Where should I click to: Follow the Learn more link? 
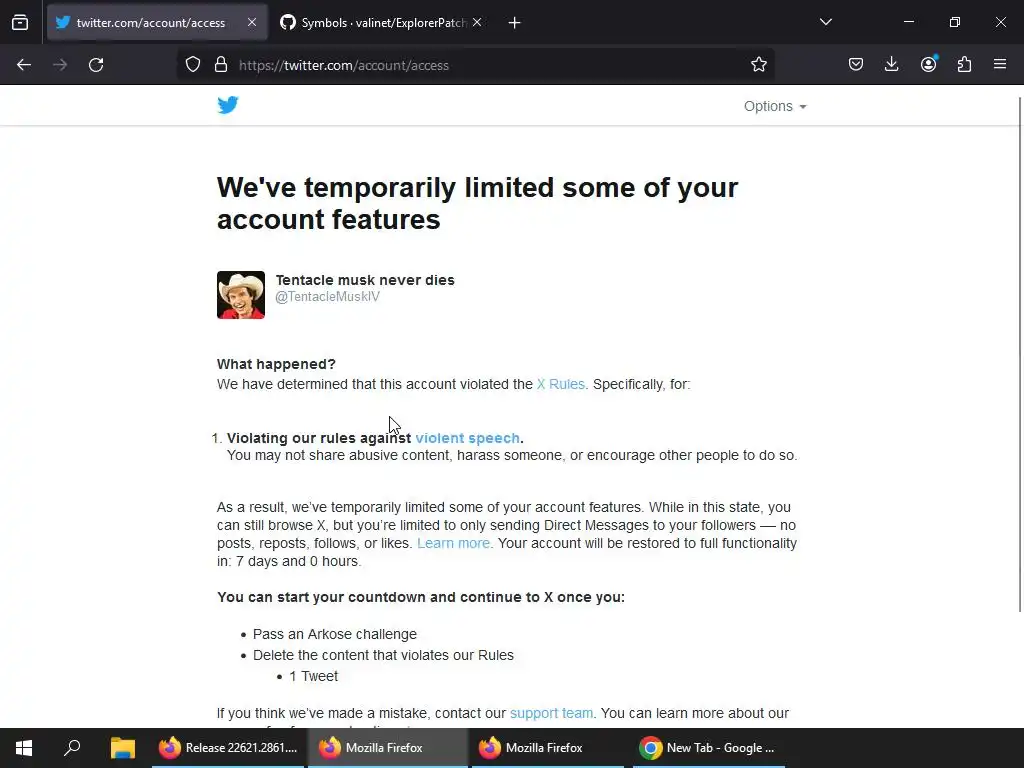pyautogui.click(x=453, y=543)
